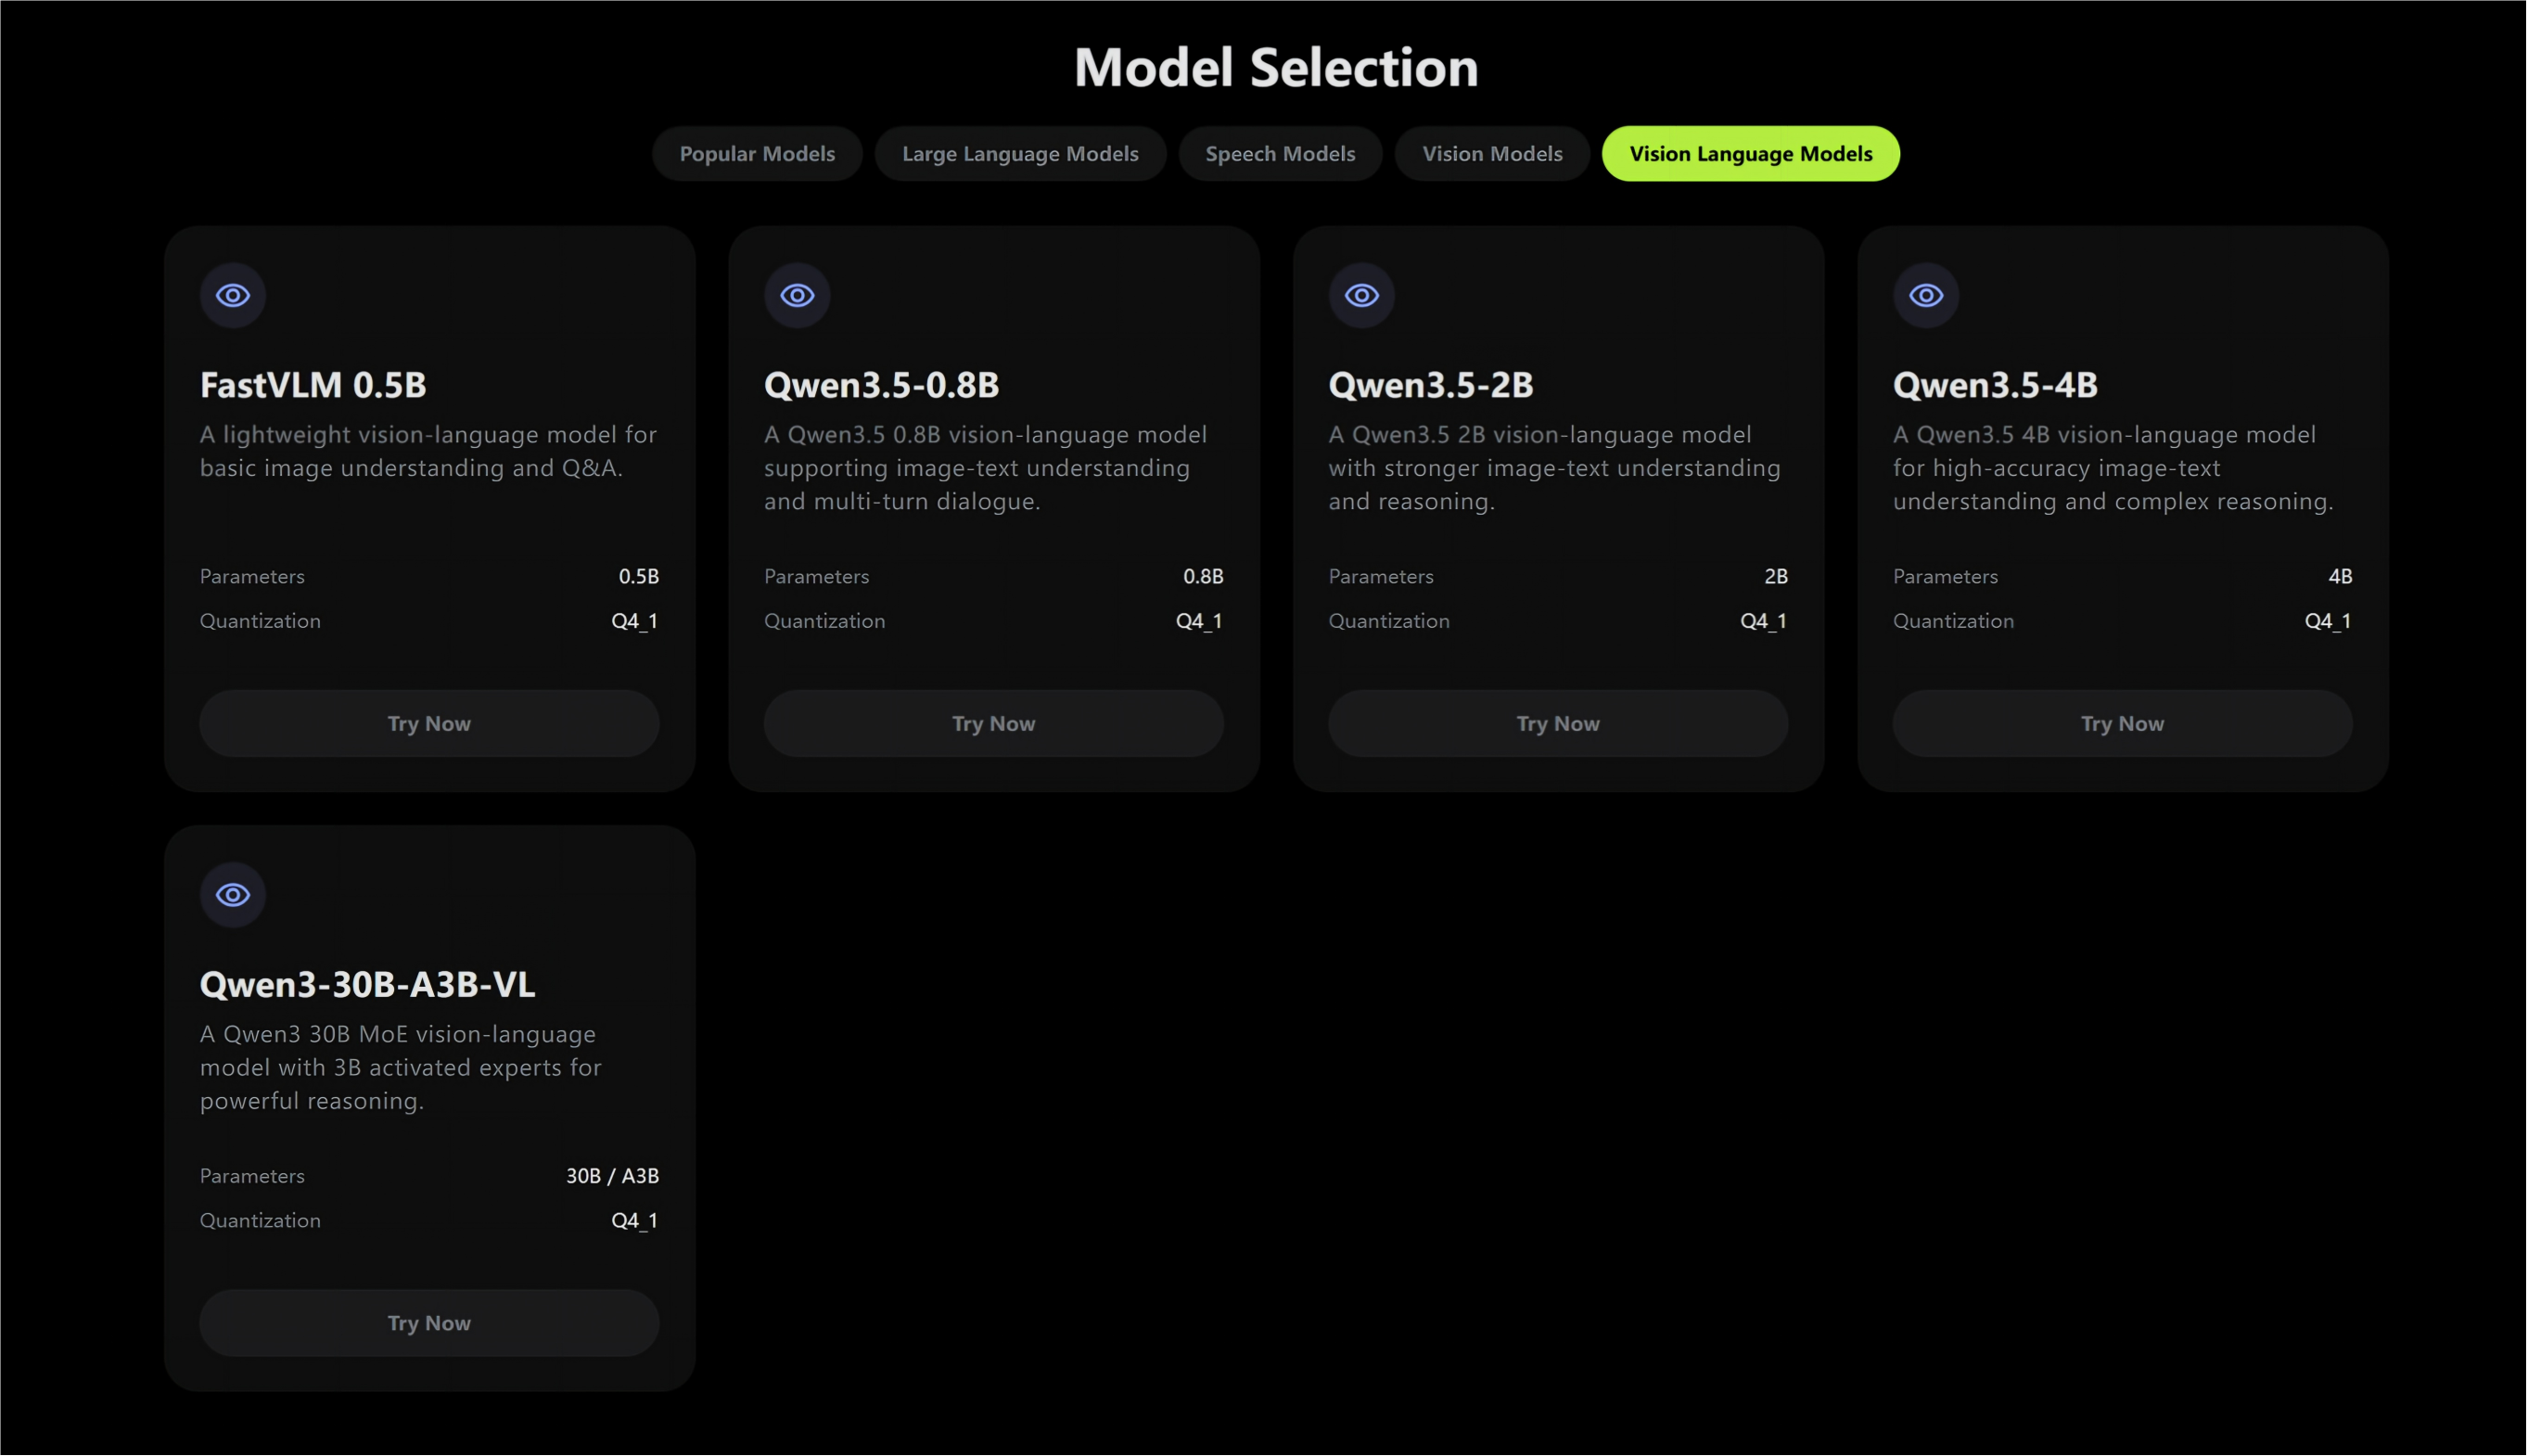The image size is (2528, 1456).
Task: Click the eye icon on Qwen3.5-0.8B card
Action: tap(797, 295)
